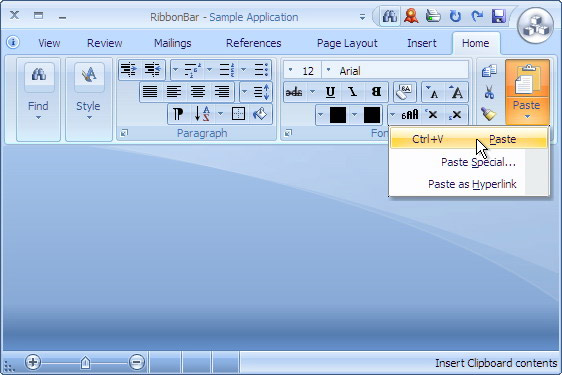Toggle subscript x formatting
This screenshot has height=375, width=562.
pyautogui.click(x=455, y=115)
